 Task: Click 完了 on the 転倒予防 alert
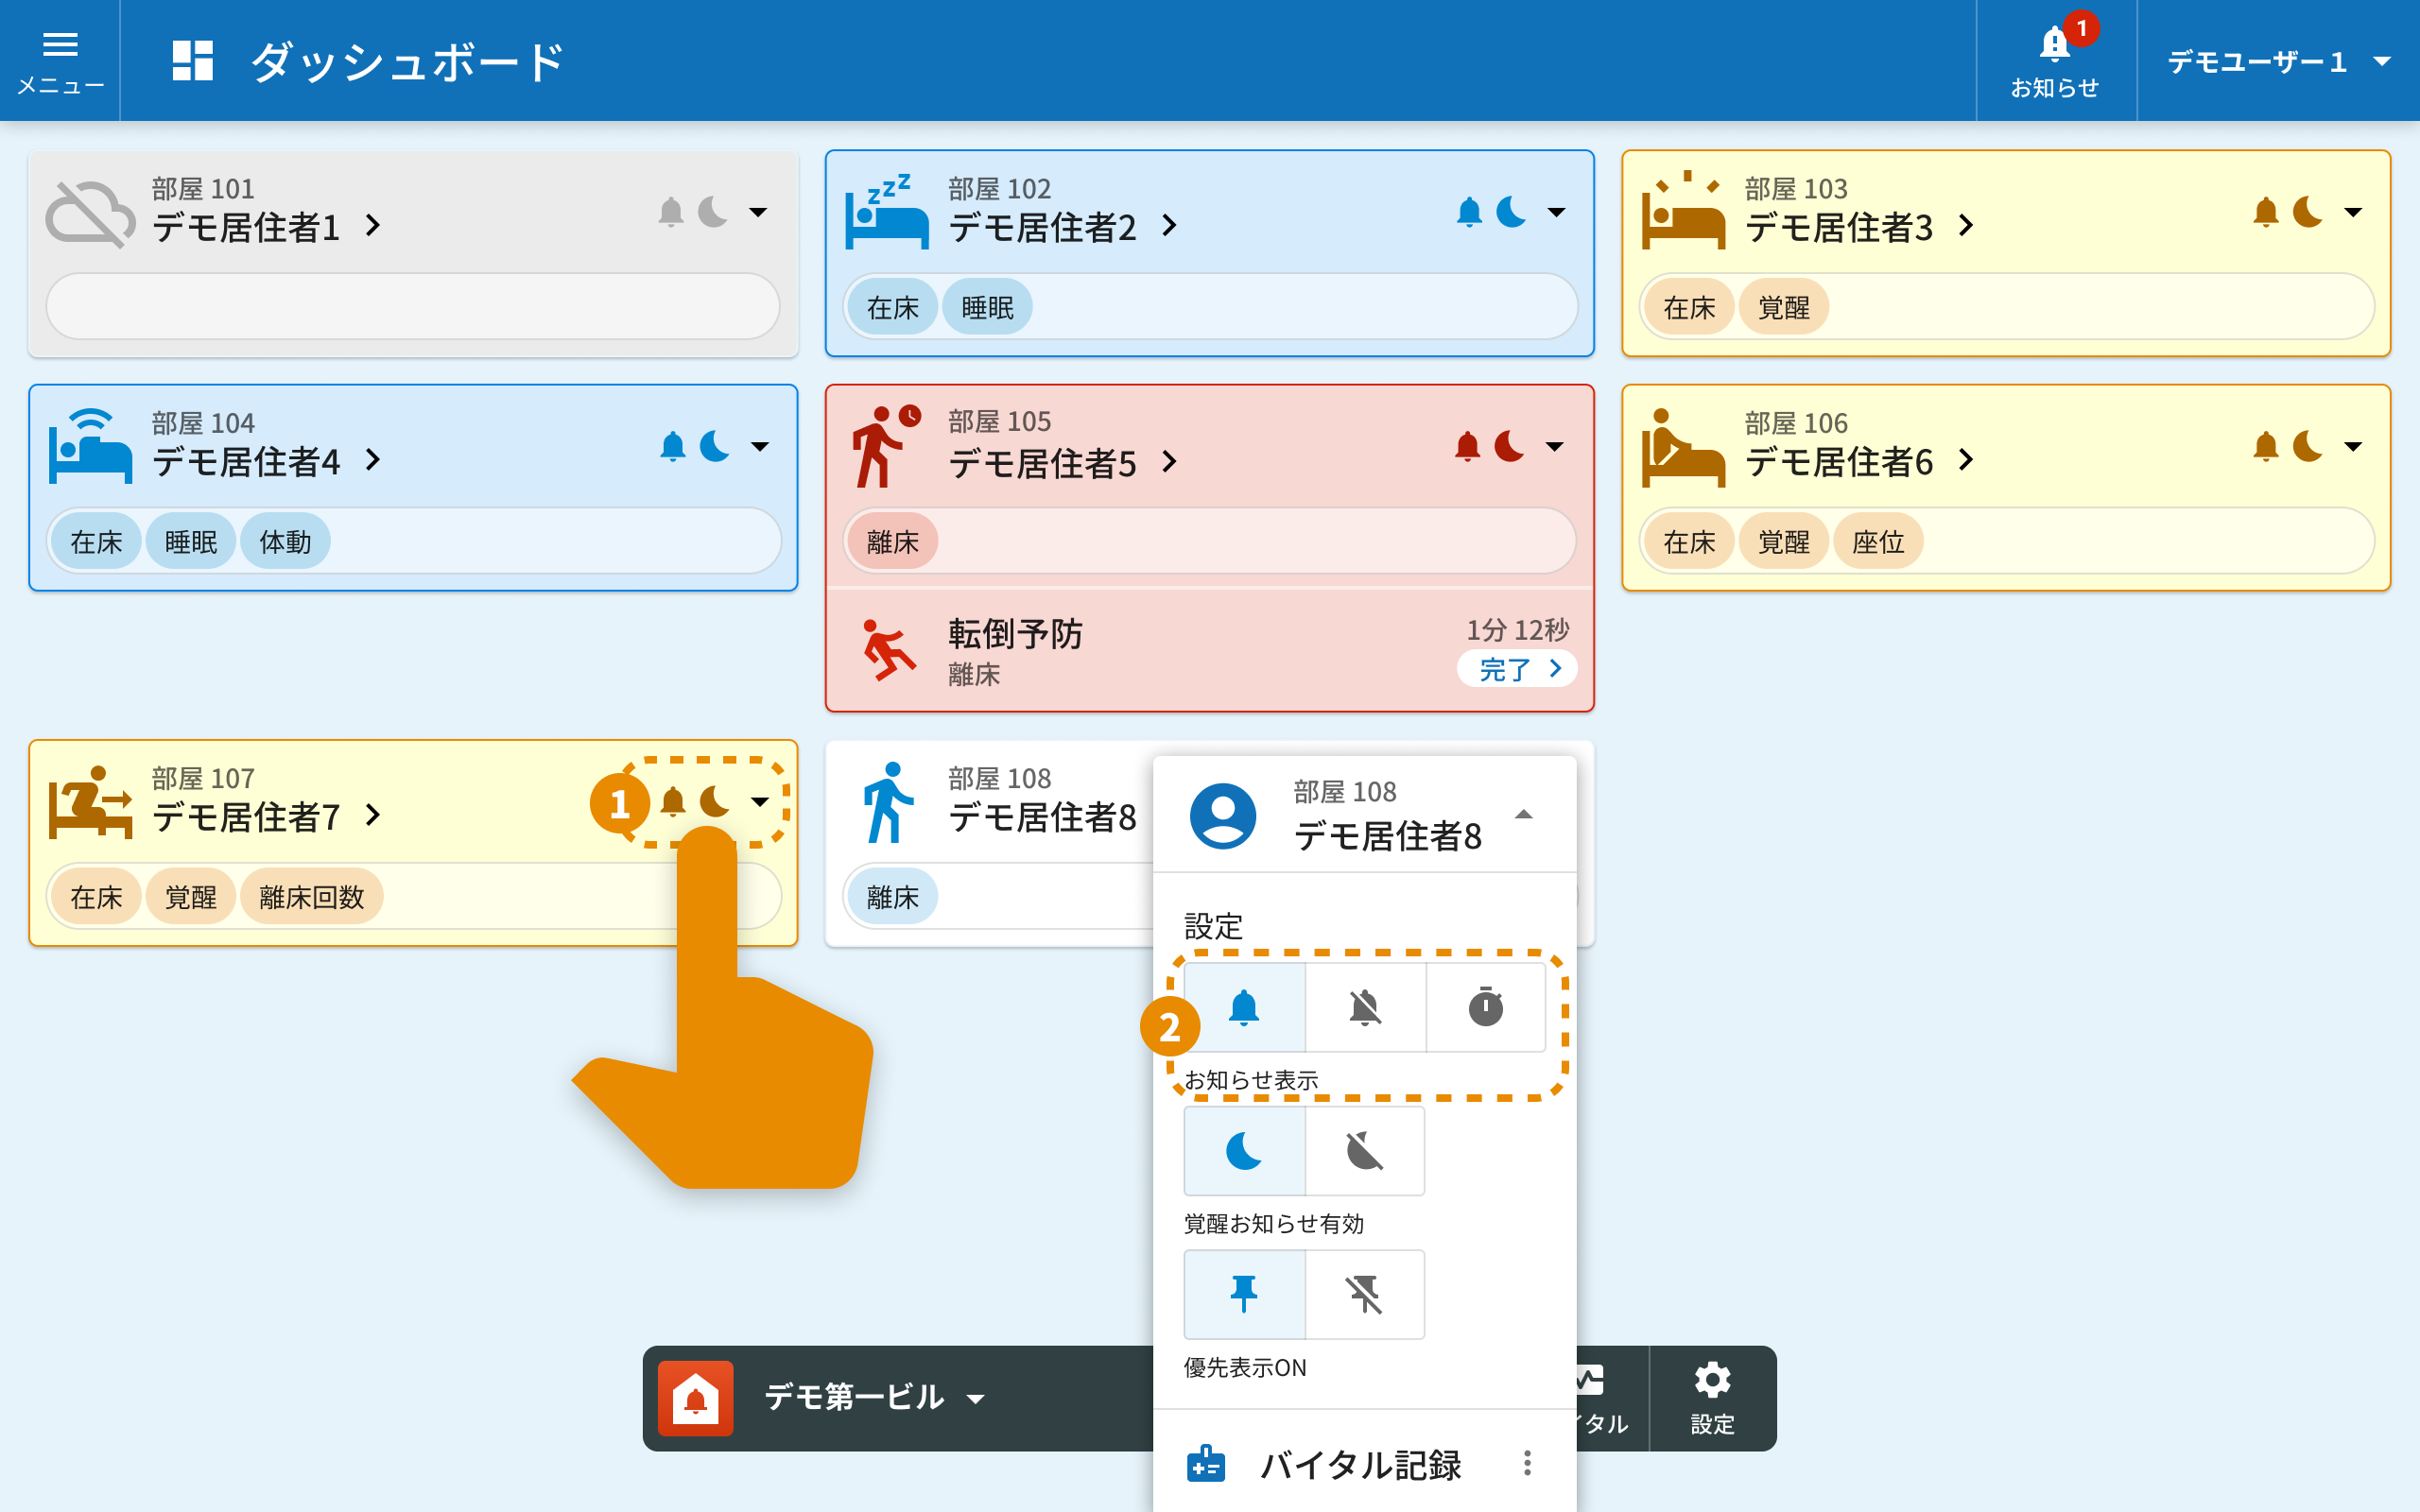[1517, 669]
